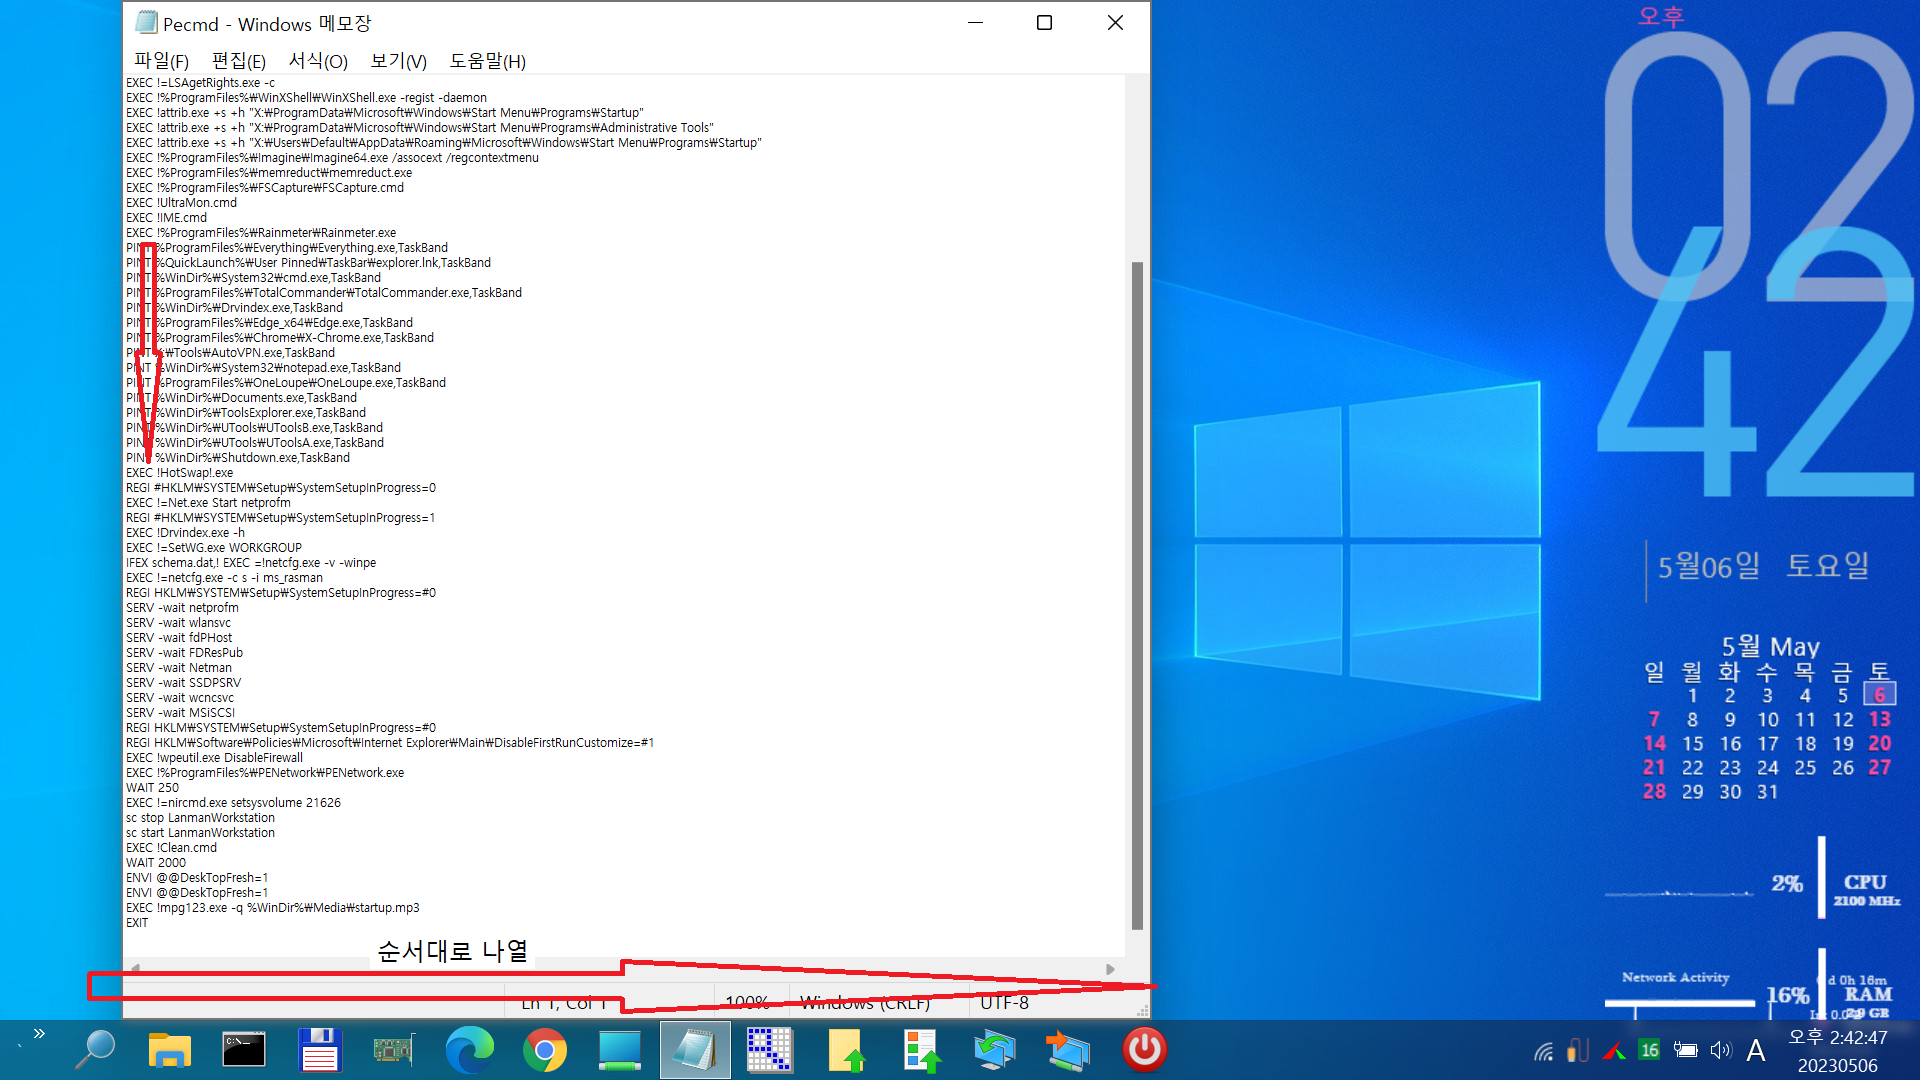The height and width of the screenshot is (1080, 1920).
Task: Click the taskbar search magnifier icon
Action: point(96,1049)
